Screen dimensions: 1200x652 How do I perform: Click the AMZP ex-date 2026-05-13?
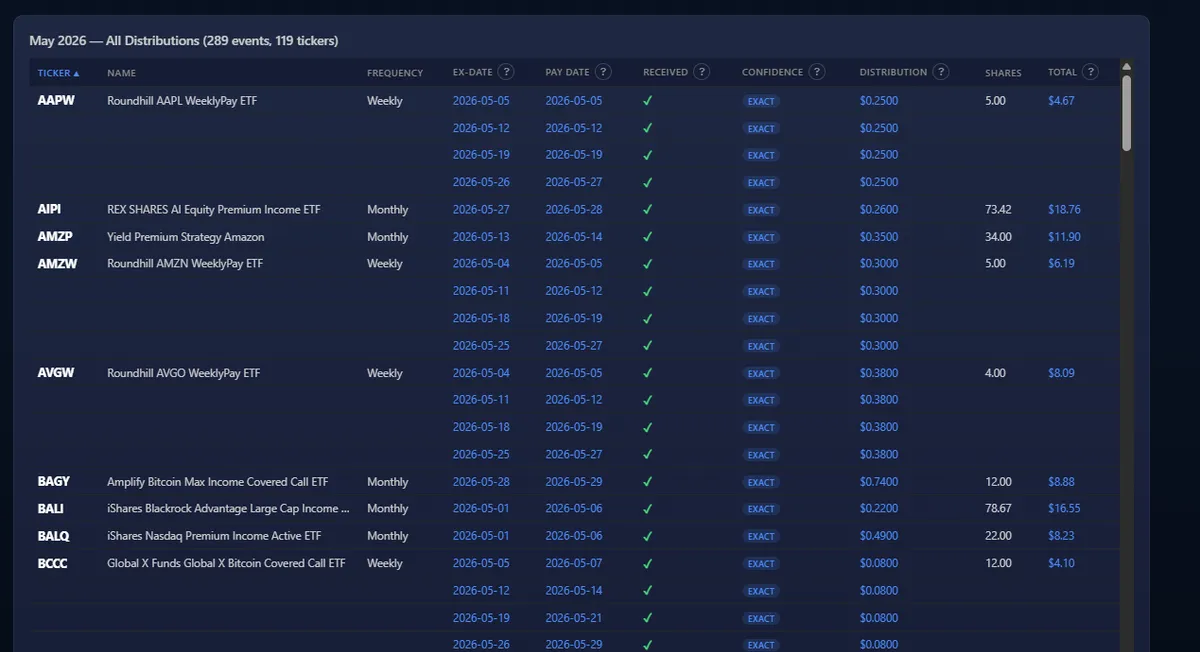(x=481, y=237)
